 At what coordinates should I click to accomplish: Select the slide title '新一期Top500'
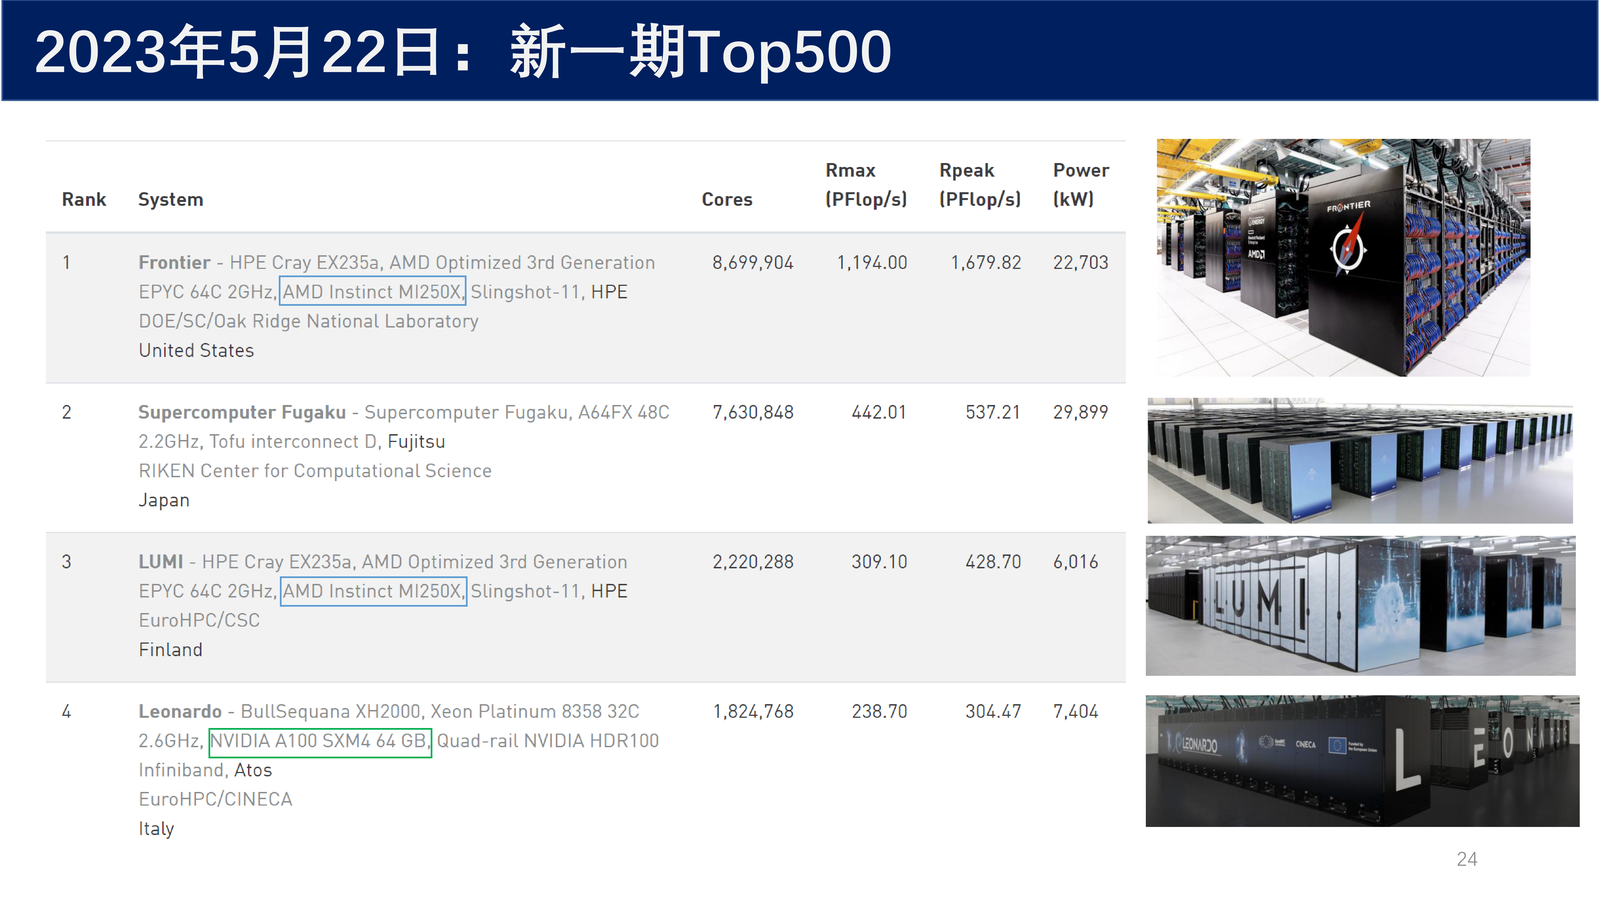(700, 52)
